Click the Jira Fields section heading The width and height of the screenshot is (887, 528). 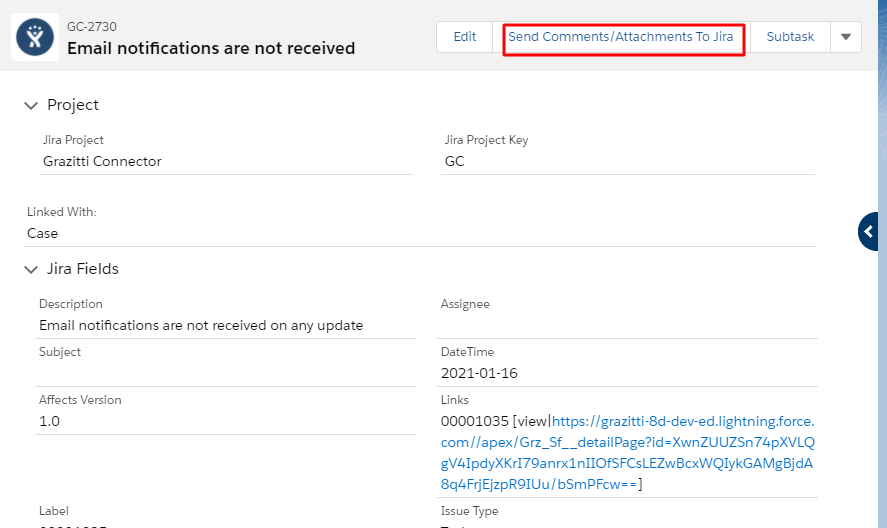(83, 269)
